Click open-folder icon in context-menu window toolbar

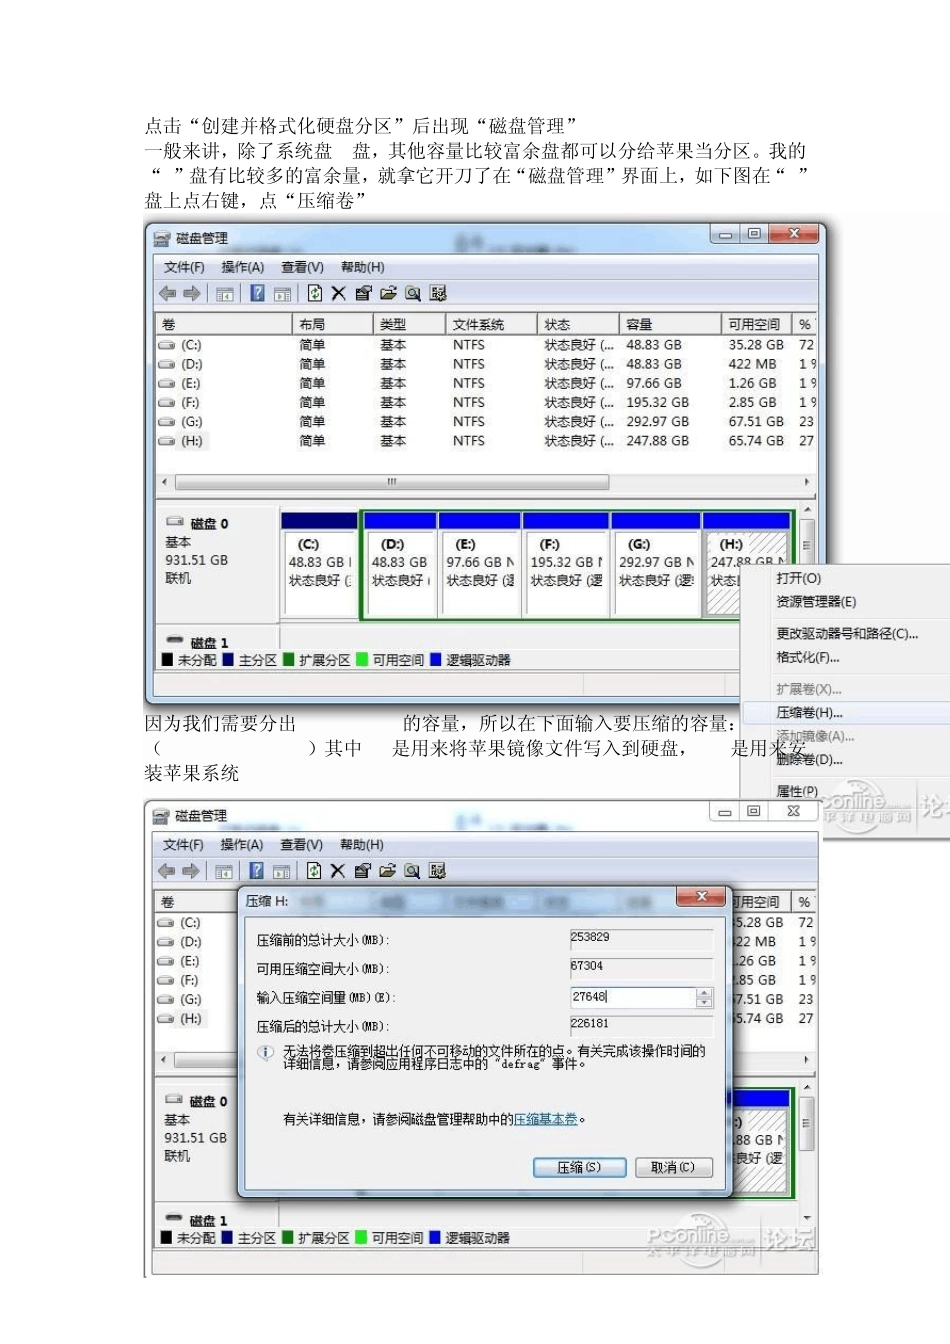[388, 293]
